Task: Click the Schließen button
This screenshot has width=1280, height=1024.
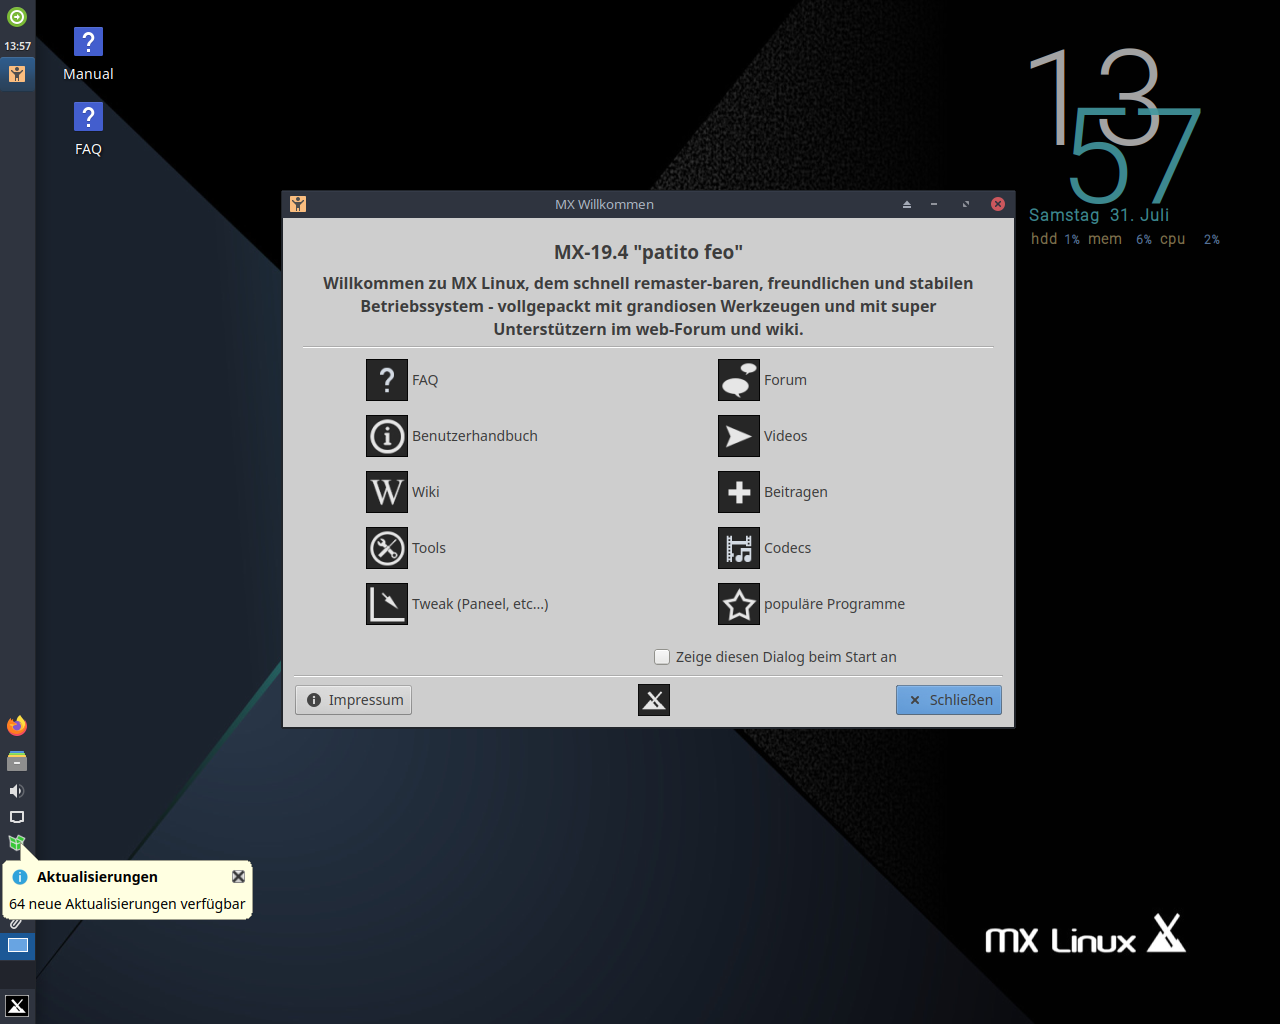Action: click(949, 700)
